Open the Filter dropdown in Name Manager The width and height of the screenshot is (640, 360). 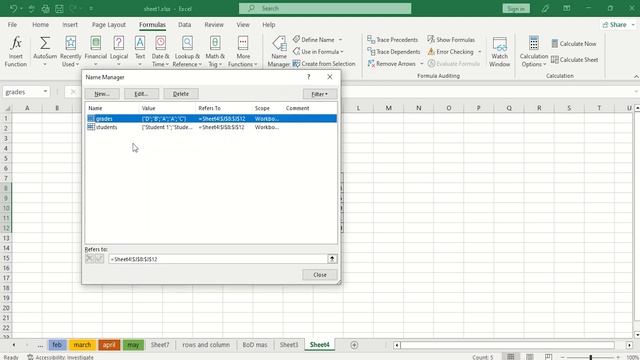pos(320,94)
